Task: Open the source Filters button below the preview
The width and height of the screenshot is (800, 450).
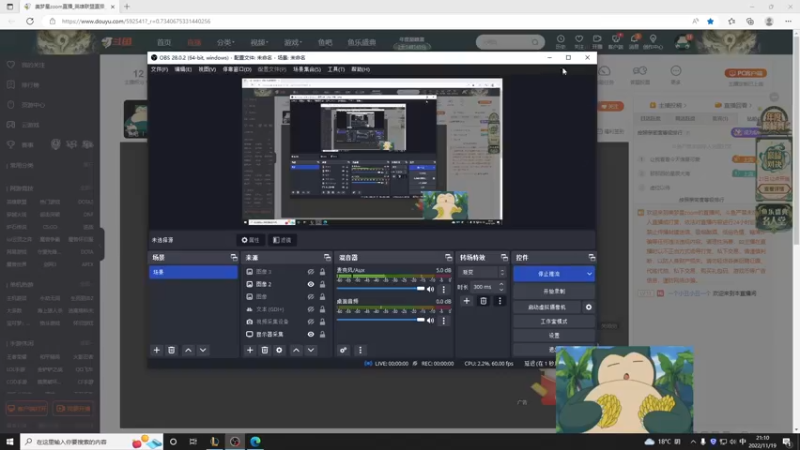Action: click(282, 240)
